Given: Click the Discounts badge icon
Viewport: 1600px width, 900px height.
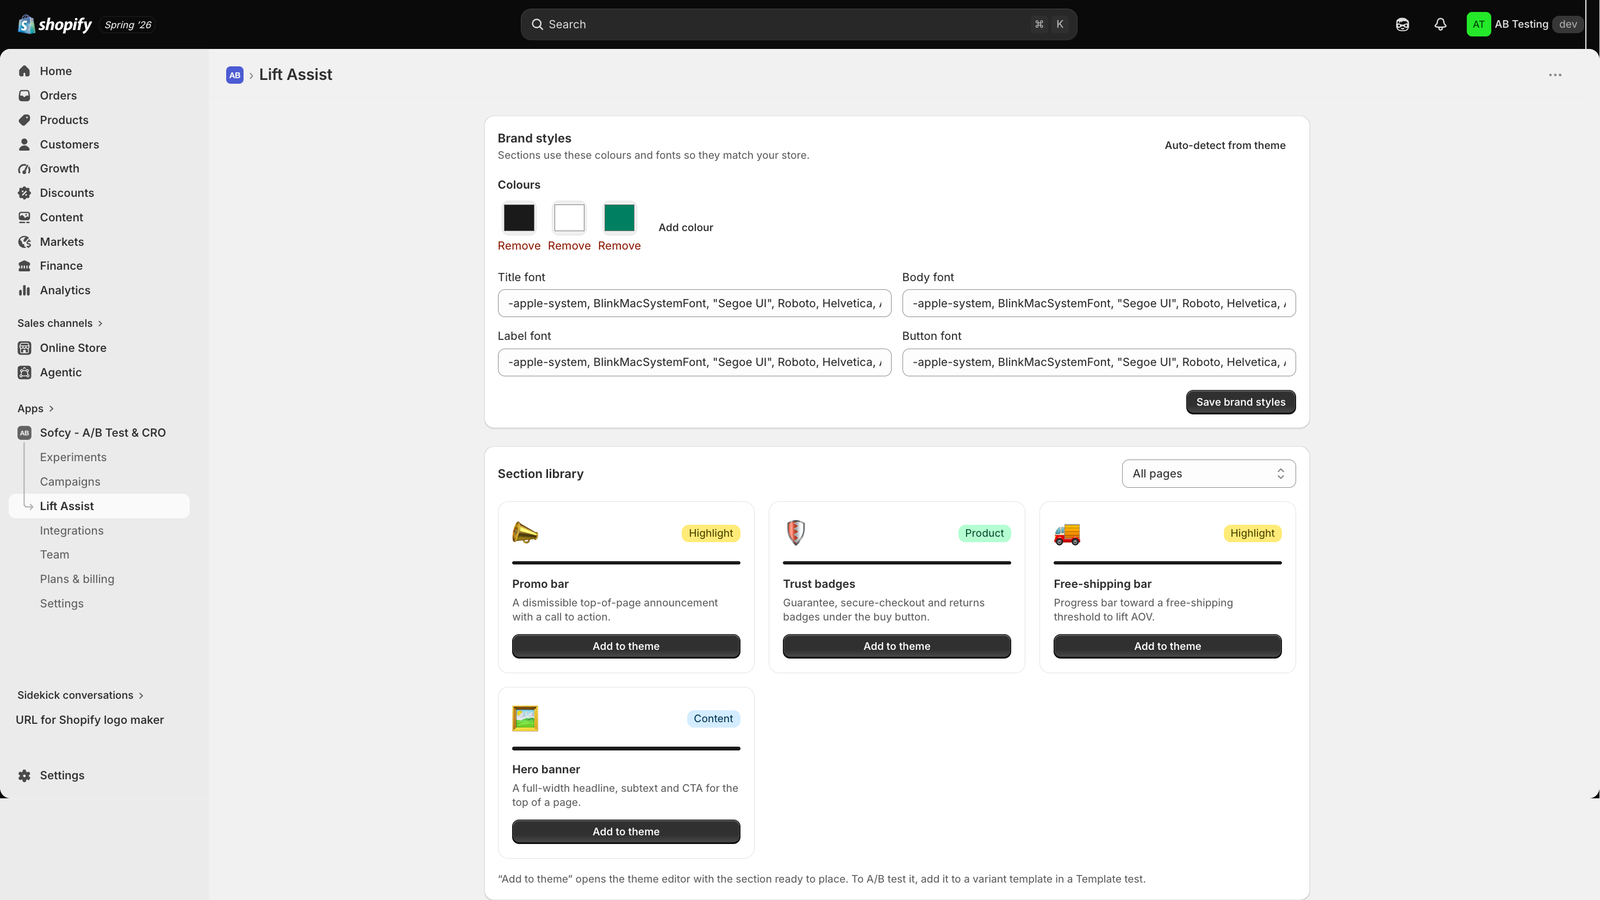Looking at the screenshot, I should point(24,193).
